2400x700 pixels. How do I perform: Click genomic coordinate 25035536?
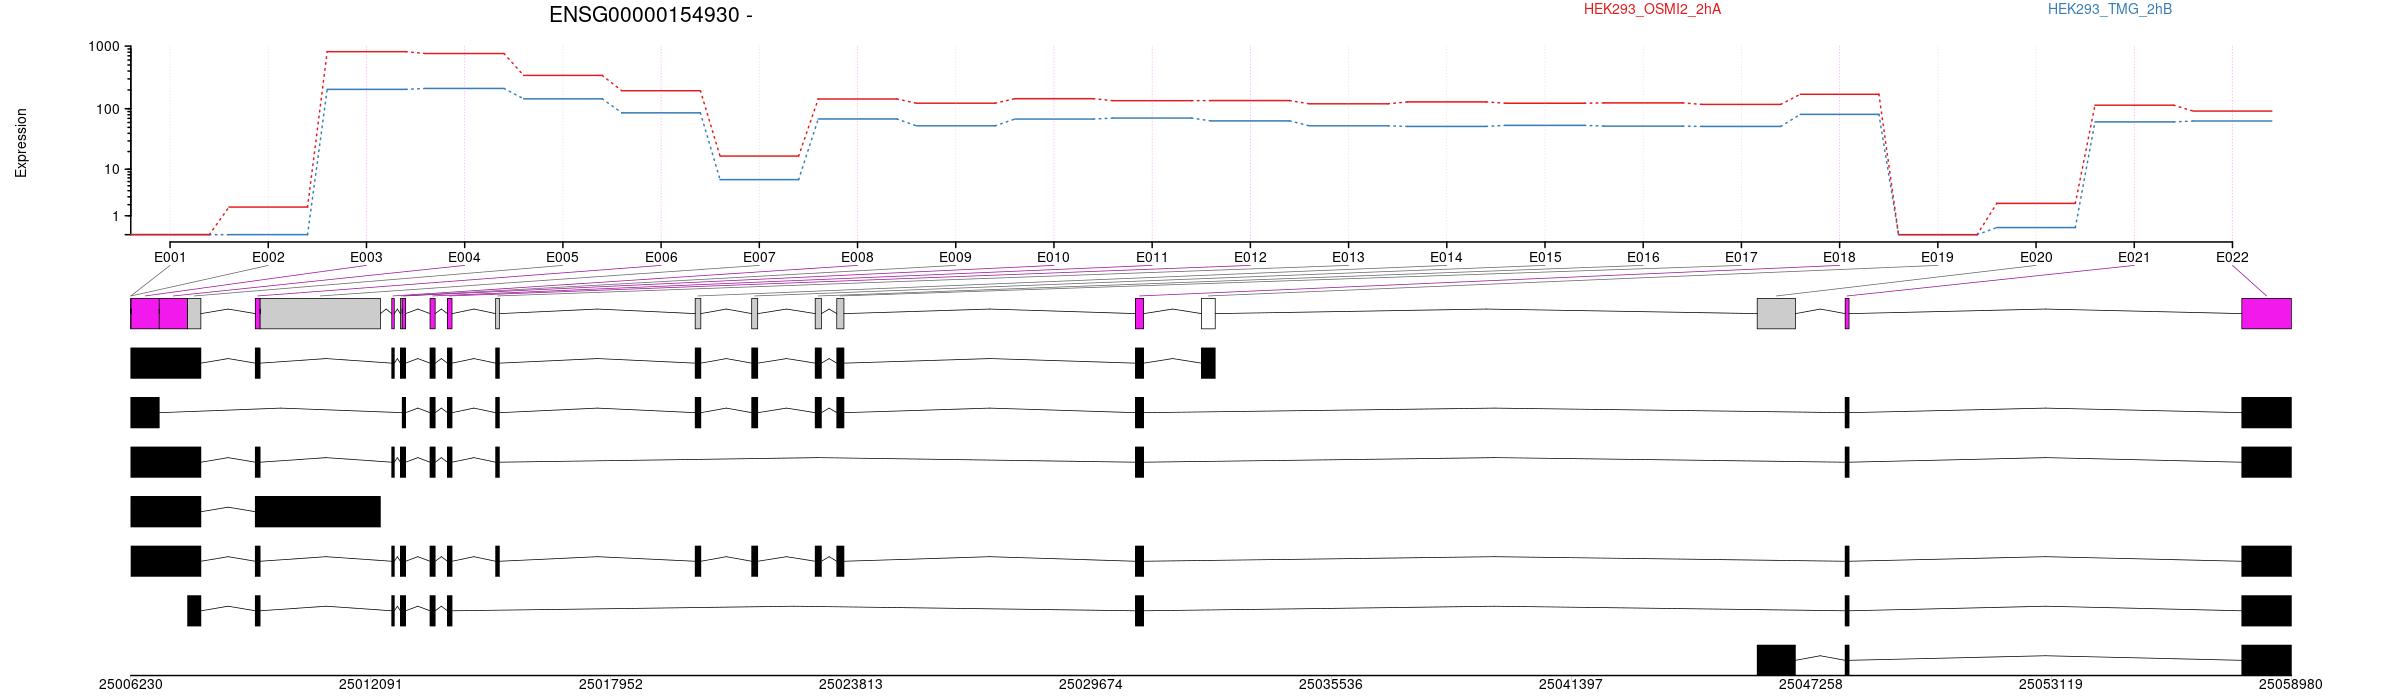click(x=1330, y=685)
